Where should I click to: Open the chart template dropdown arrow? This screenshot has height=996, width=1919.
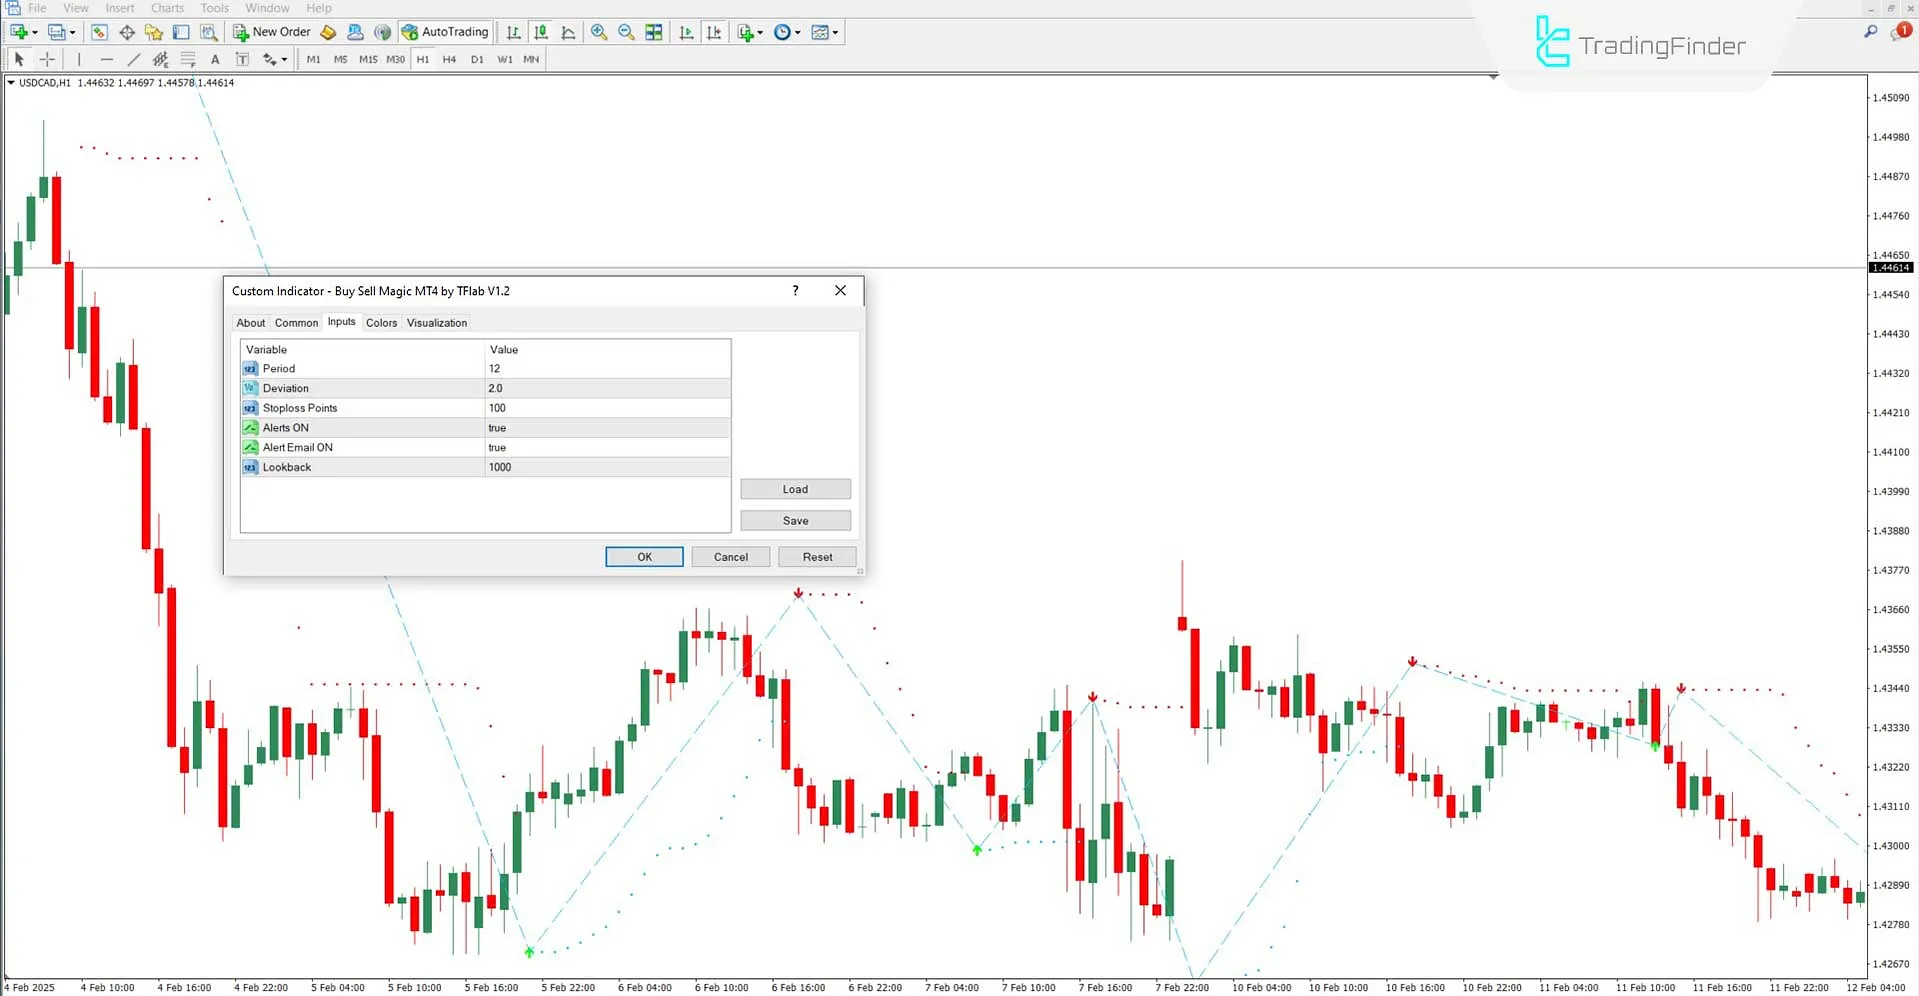837,32
